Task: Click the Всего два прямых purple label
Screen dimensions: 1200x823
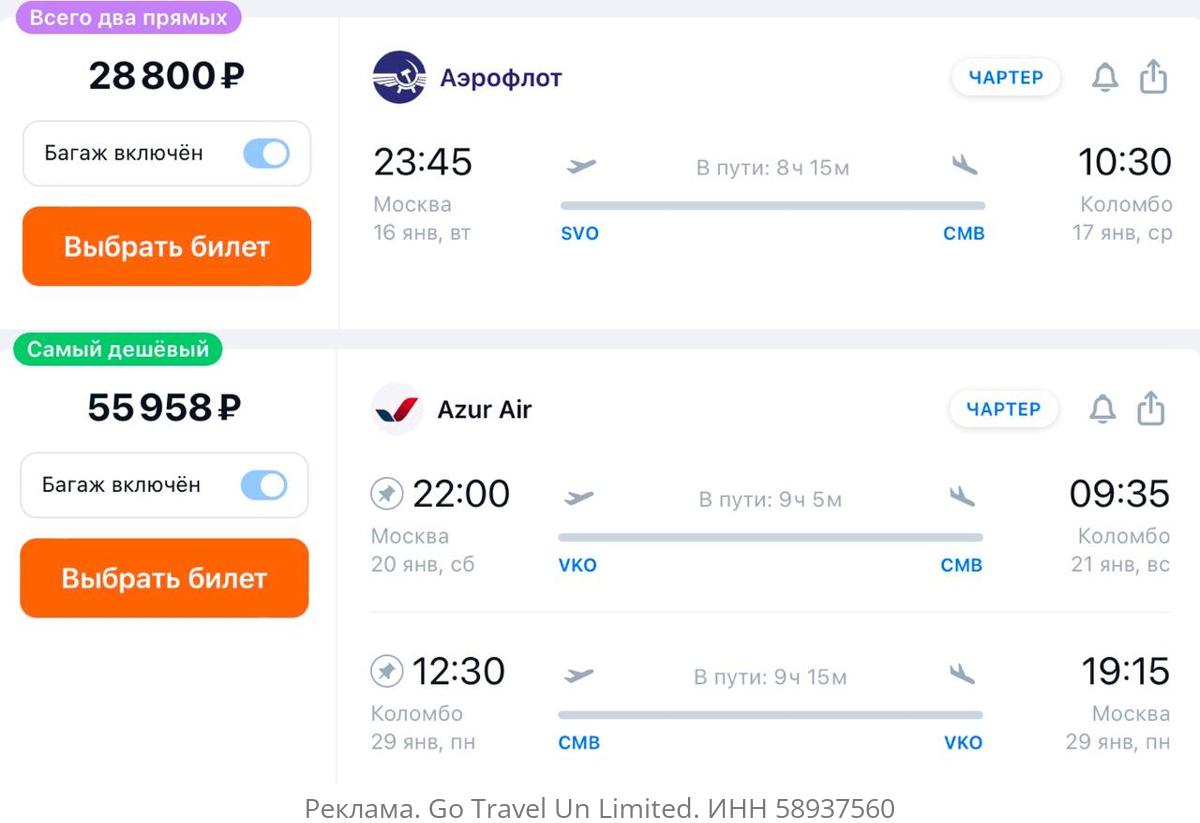Action: (128, 17)
